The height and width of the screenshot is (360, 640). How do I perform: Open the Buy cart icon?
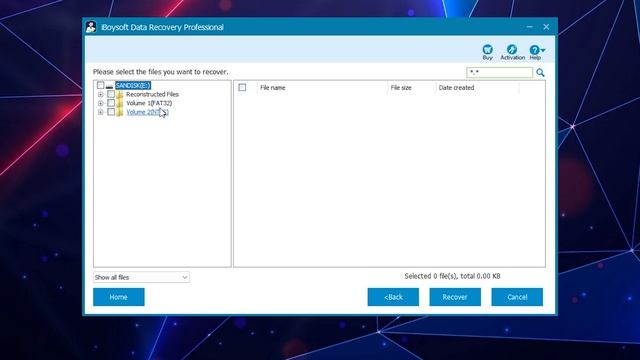[x=487, y=49]
